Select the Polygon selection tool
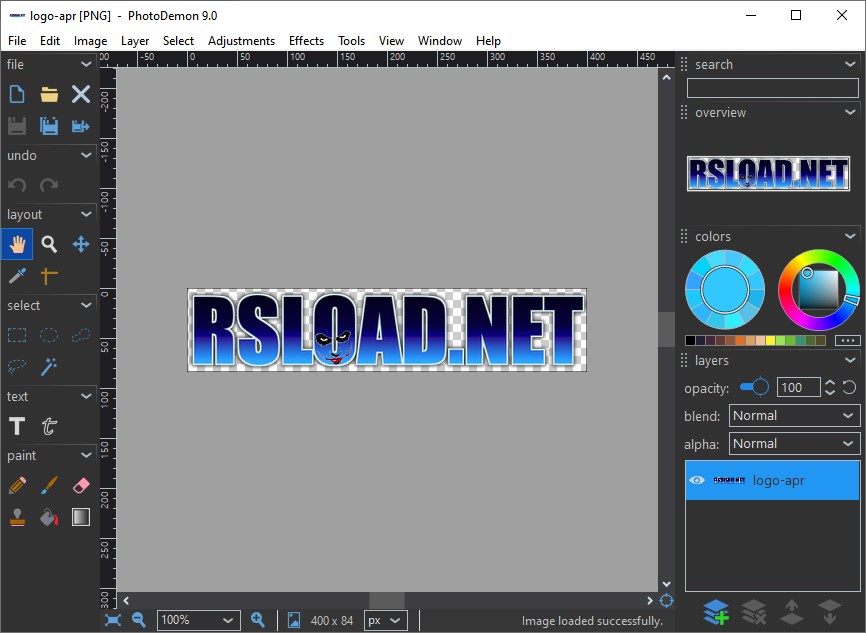Viewport: 866px width, 633px height. [81, 335]
